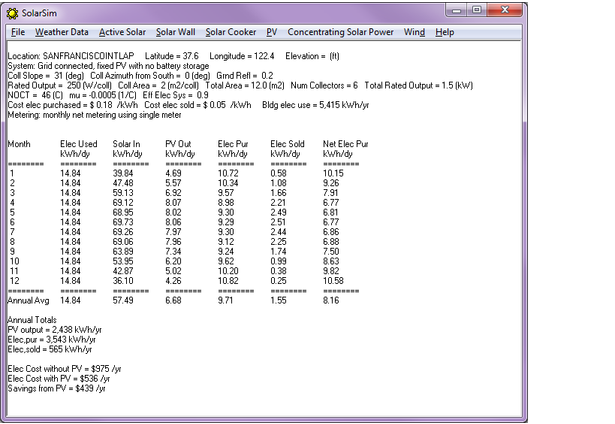Open the Help menu
This screenshot has height=424, width=615.
pyautogui.click(x=445, y=32)
